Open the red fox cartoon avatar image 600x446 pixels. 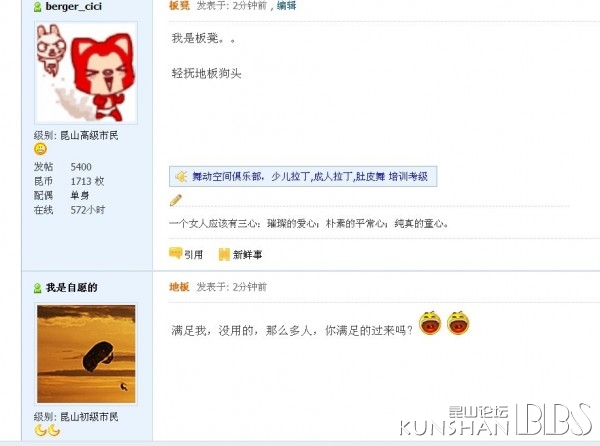(86, 73)
